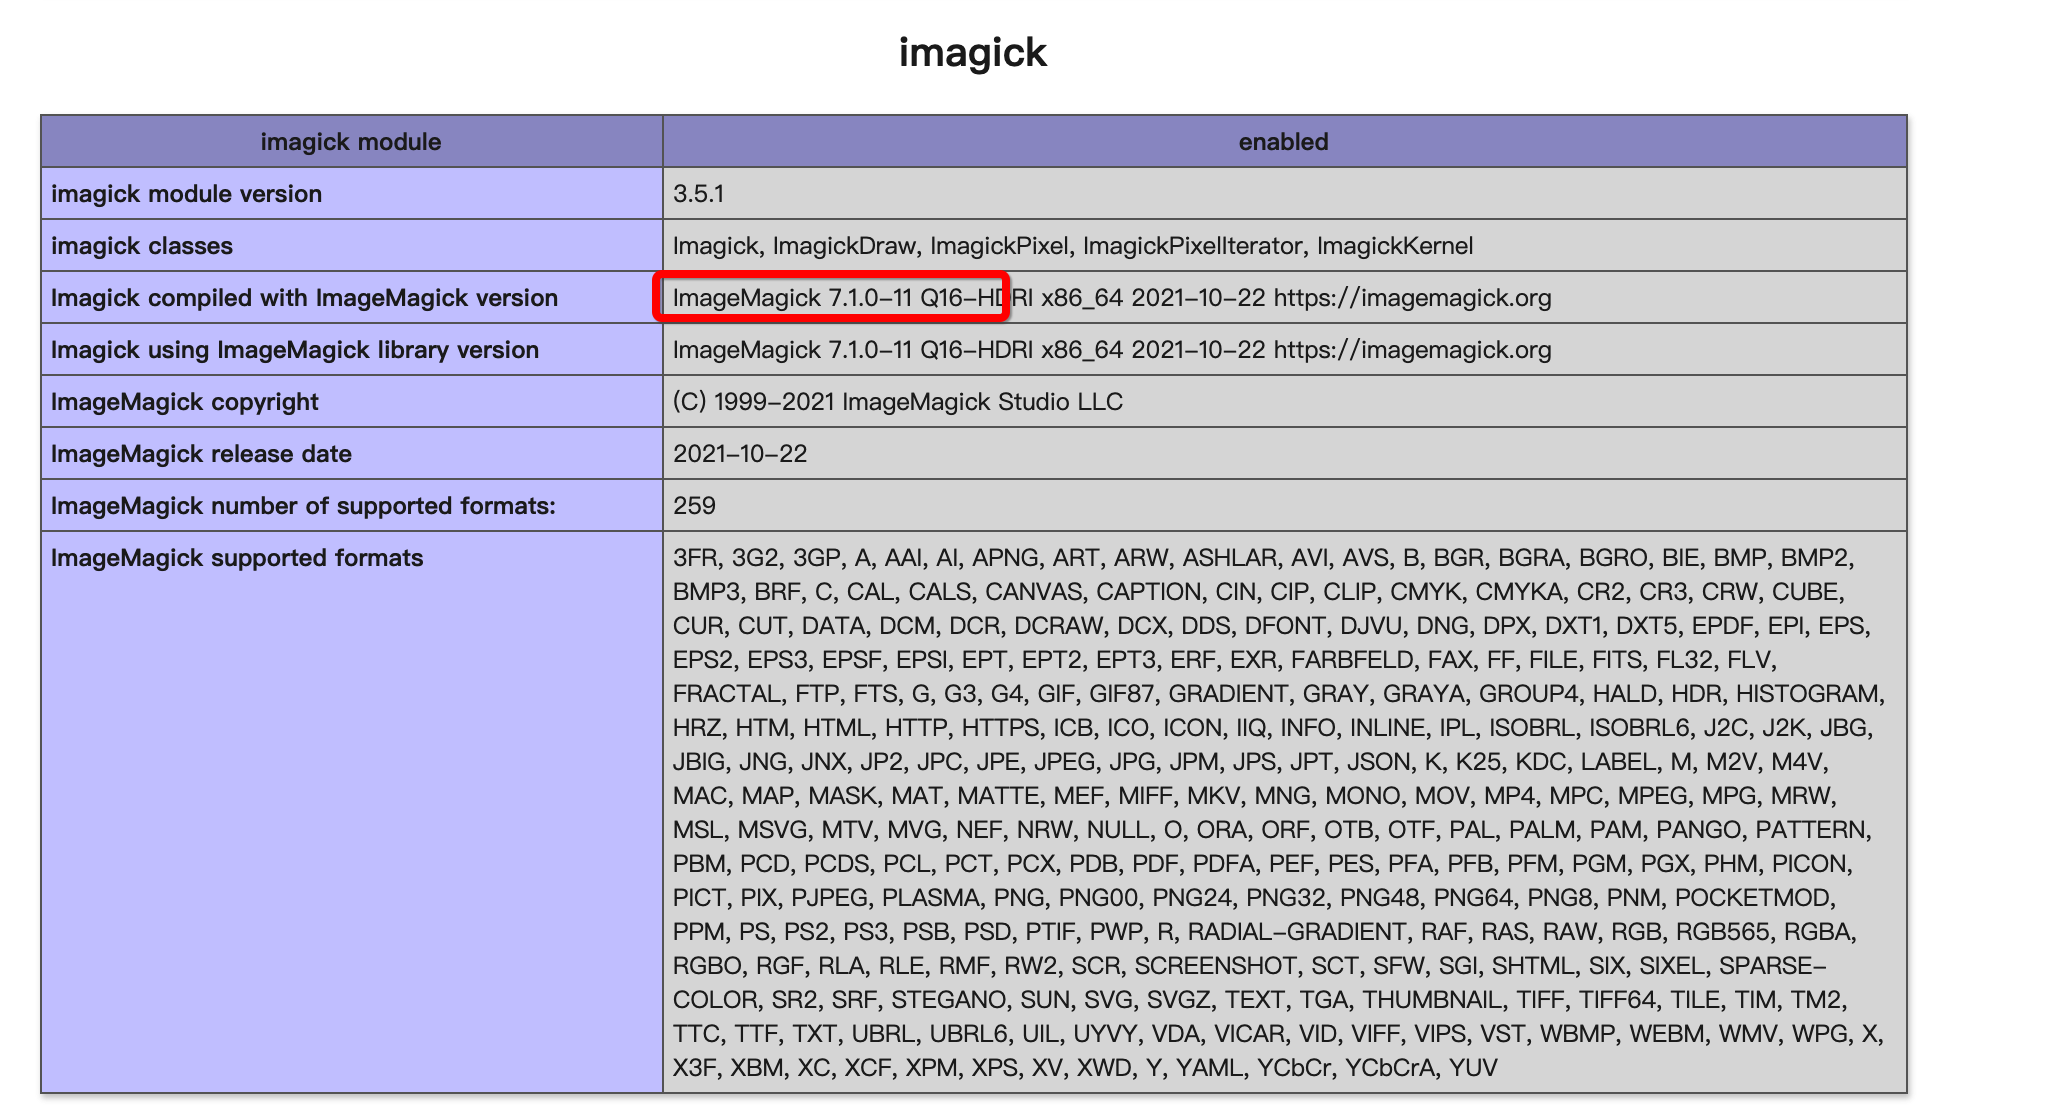Screen dimensions: 2046x1108
Task: Click the supported formats count 259
Action: point(694,505)
